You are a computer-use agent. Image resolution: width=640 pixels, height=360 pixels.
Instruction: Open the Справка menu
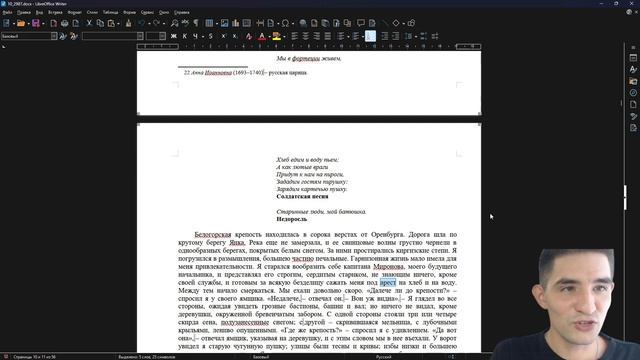(182, 13)
